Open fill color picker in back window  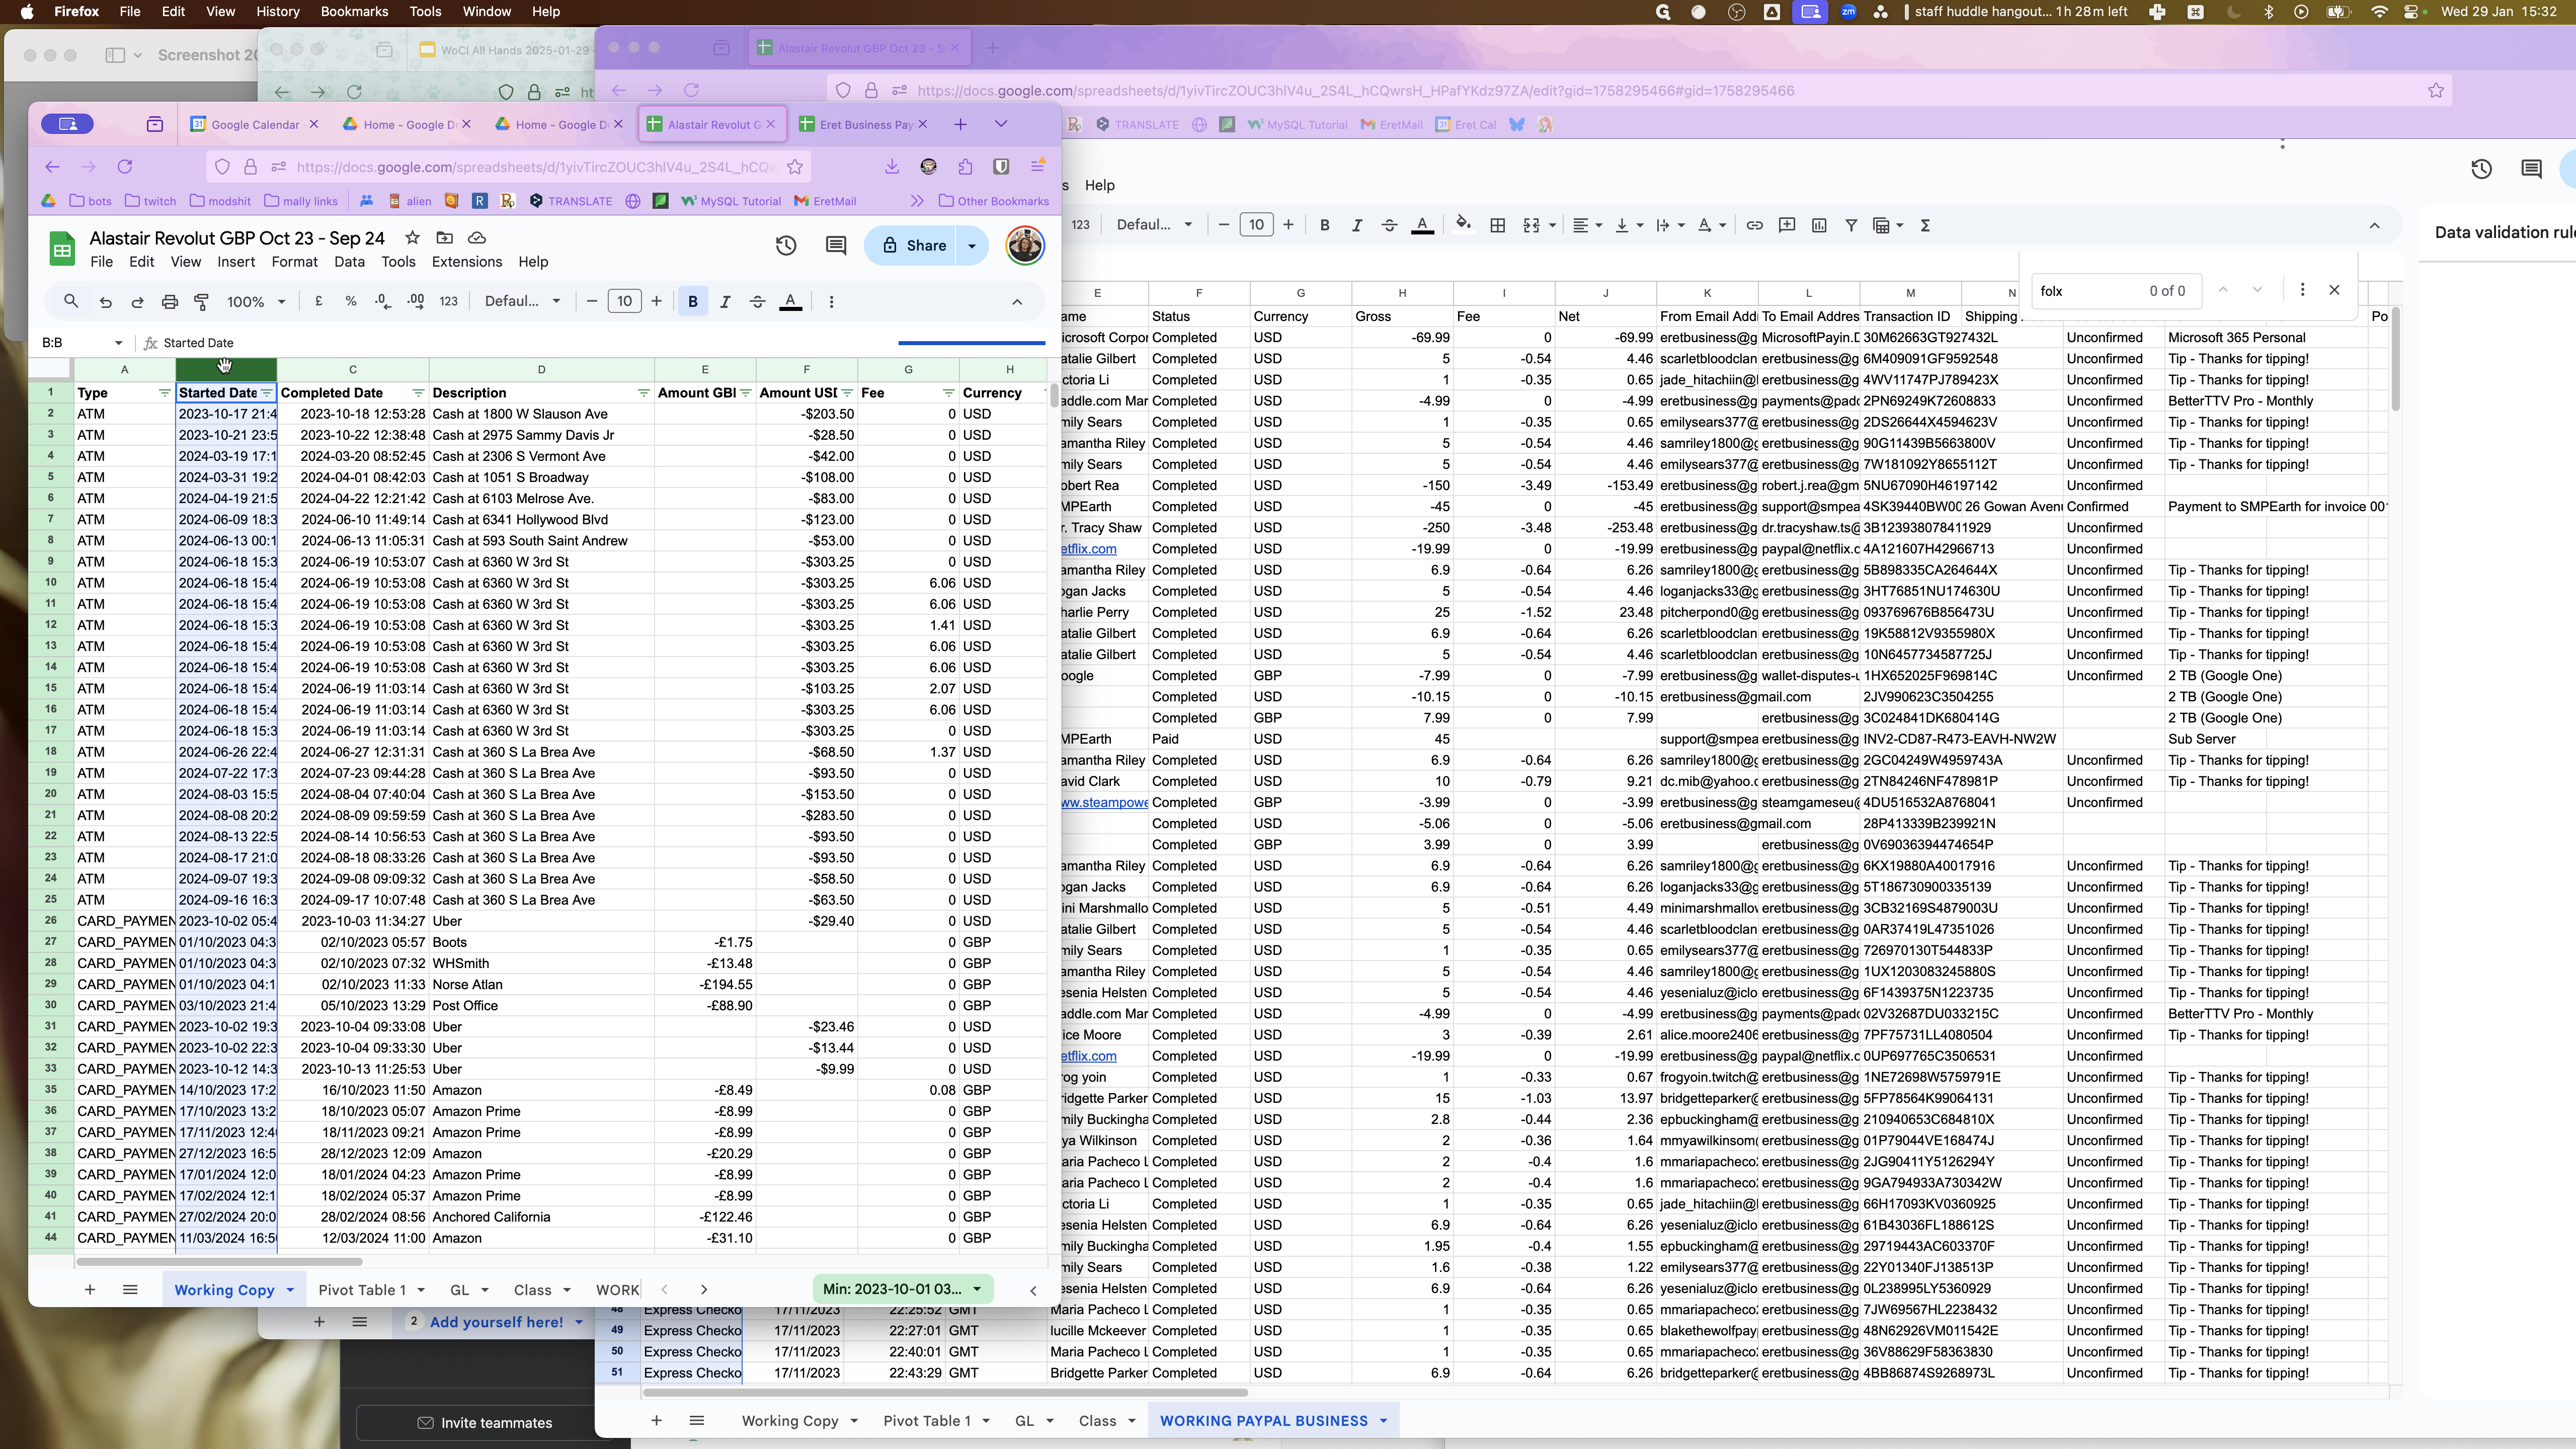[1463, 225]
